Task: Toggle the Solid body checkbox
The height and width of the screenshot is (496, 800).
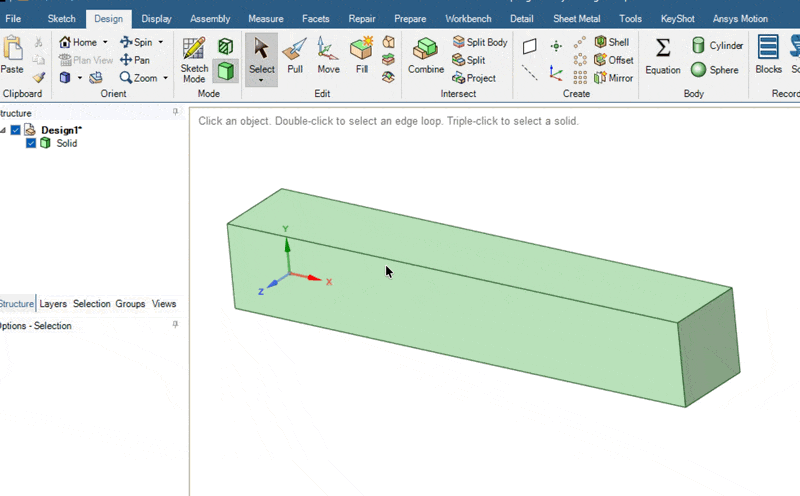Action: 31,143
